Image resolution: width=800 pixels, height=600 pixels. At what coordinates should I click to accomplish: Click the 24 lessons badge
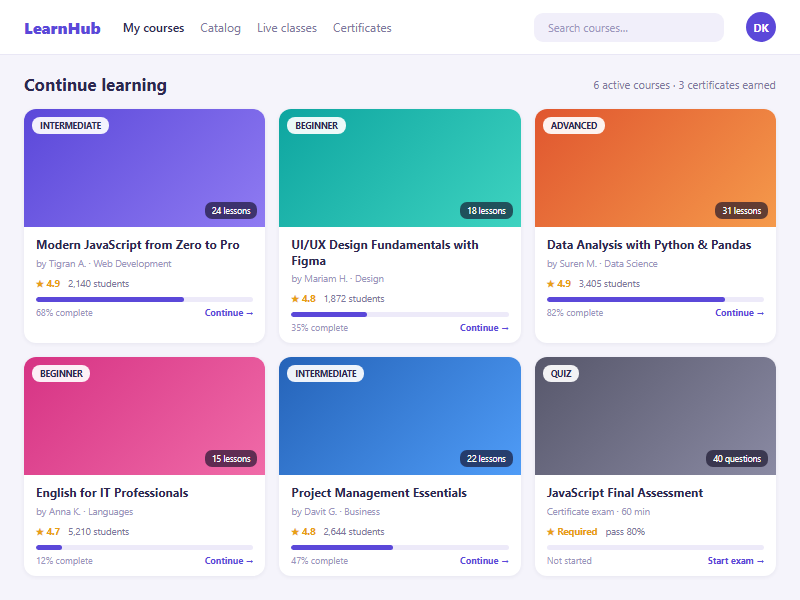231,211
